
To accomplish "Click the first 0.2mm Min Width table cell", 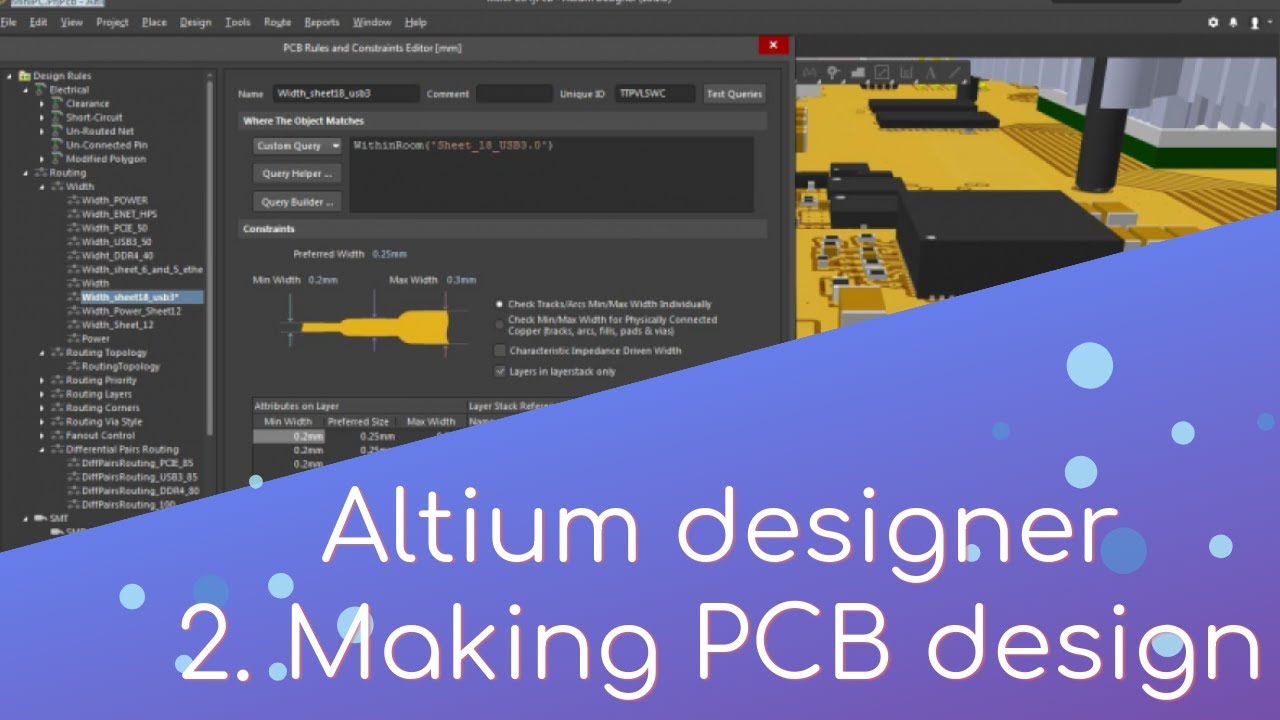I will (289, 437).
